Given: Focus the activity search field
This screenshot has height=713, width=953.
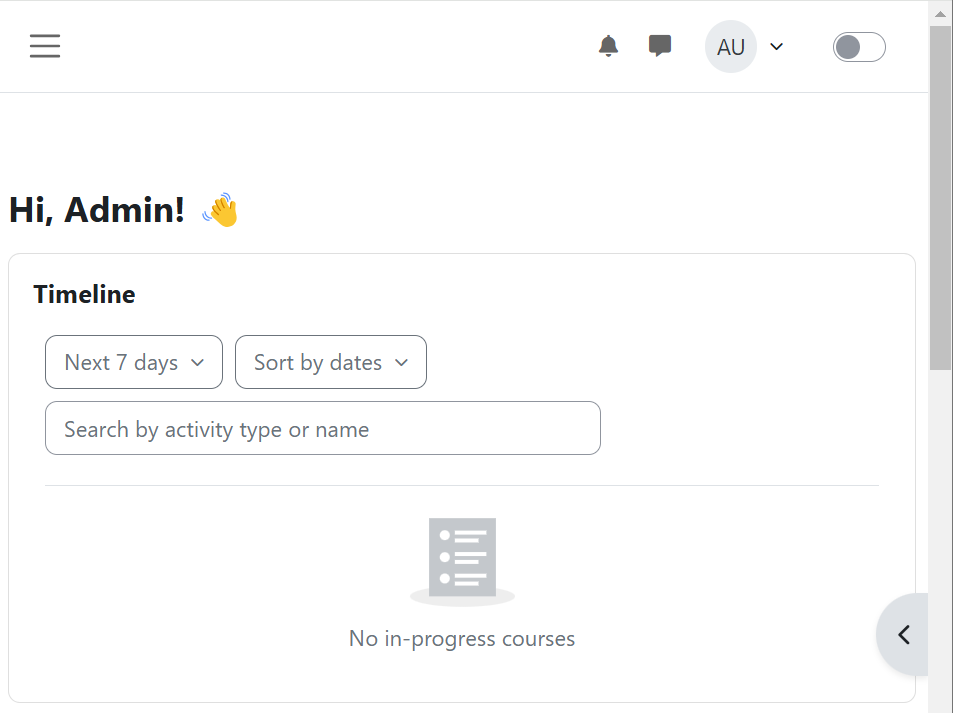Looking at the screenshot, I should 322,428.
